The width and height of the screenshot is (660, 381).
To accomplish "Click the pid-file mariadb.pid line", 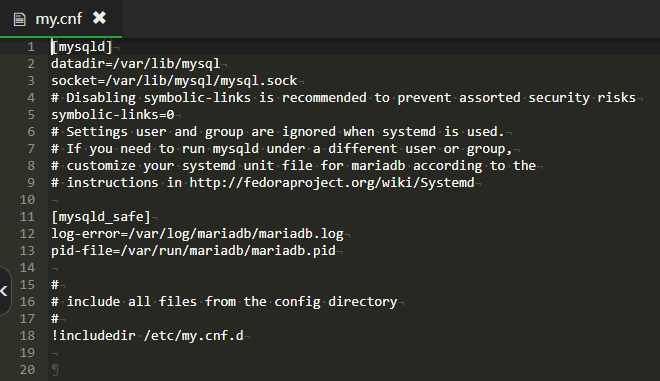I will [194, 250].
